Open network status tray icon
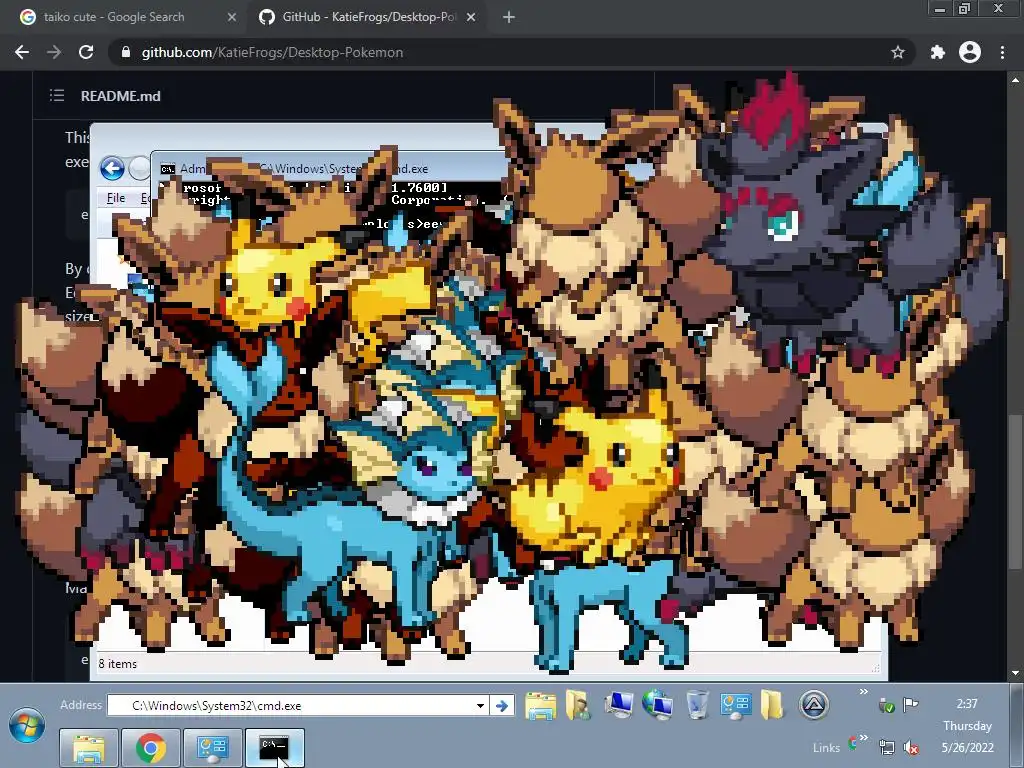 [x=886, y=747]
